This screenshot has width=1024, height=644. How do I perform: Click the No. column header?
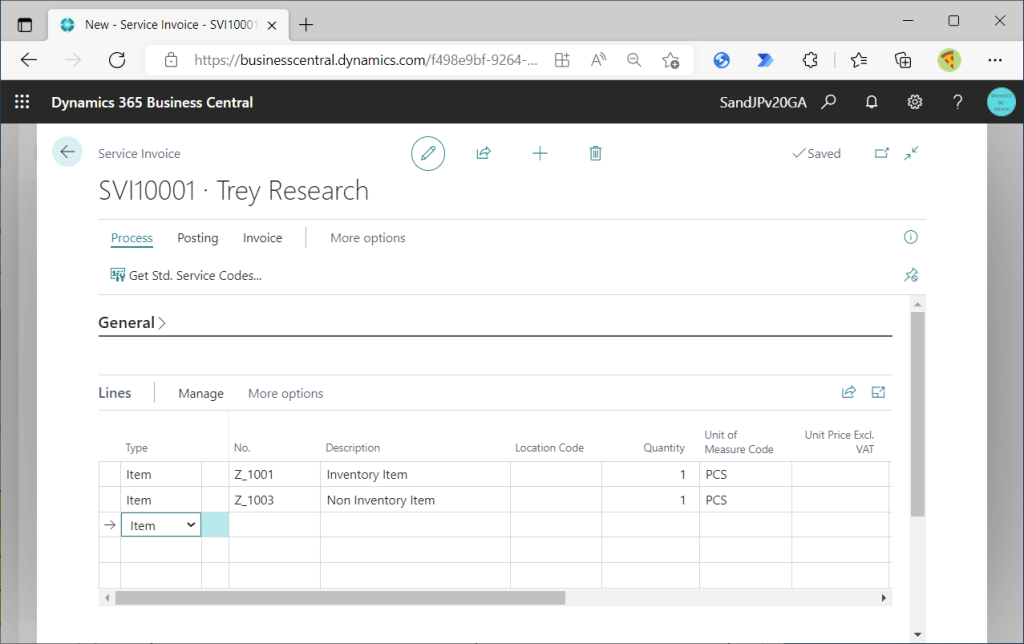point(242,447)
